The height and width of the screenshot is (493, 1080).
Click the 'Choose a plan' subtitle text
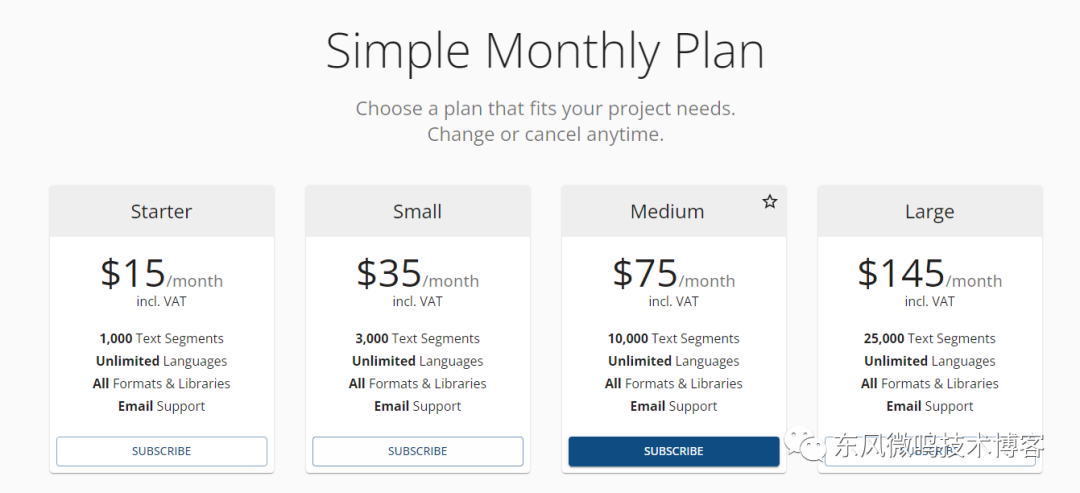(545, 108)
